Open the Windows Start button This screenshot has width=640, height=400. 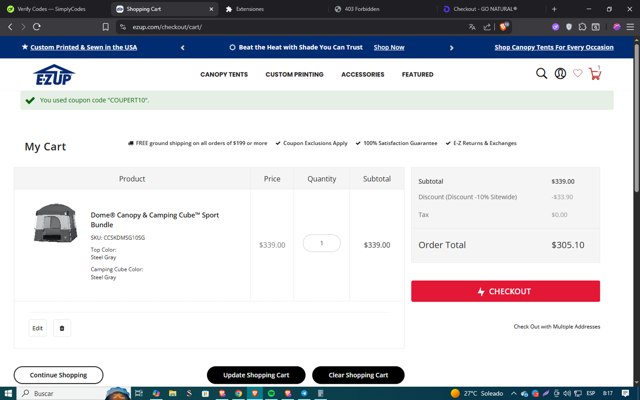[x=8, y=393]
